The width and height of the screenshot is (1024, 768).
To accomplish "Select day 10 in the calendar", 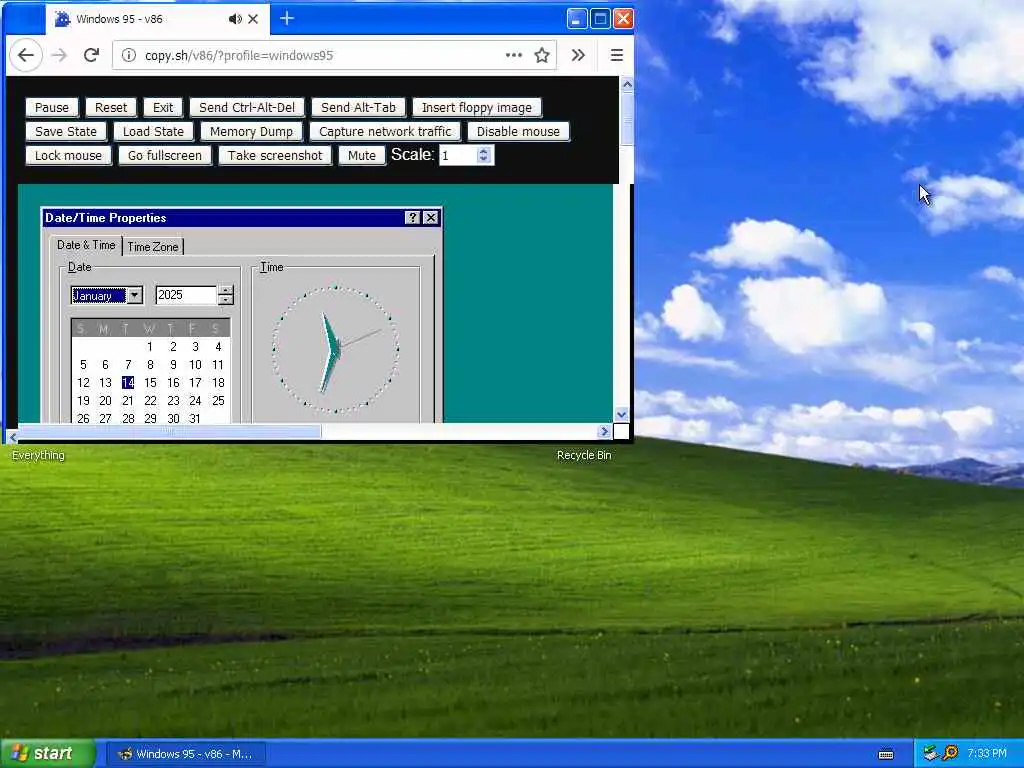I will pyautogui.click(x=195, y=364).
